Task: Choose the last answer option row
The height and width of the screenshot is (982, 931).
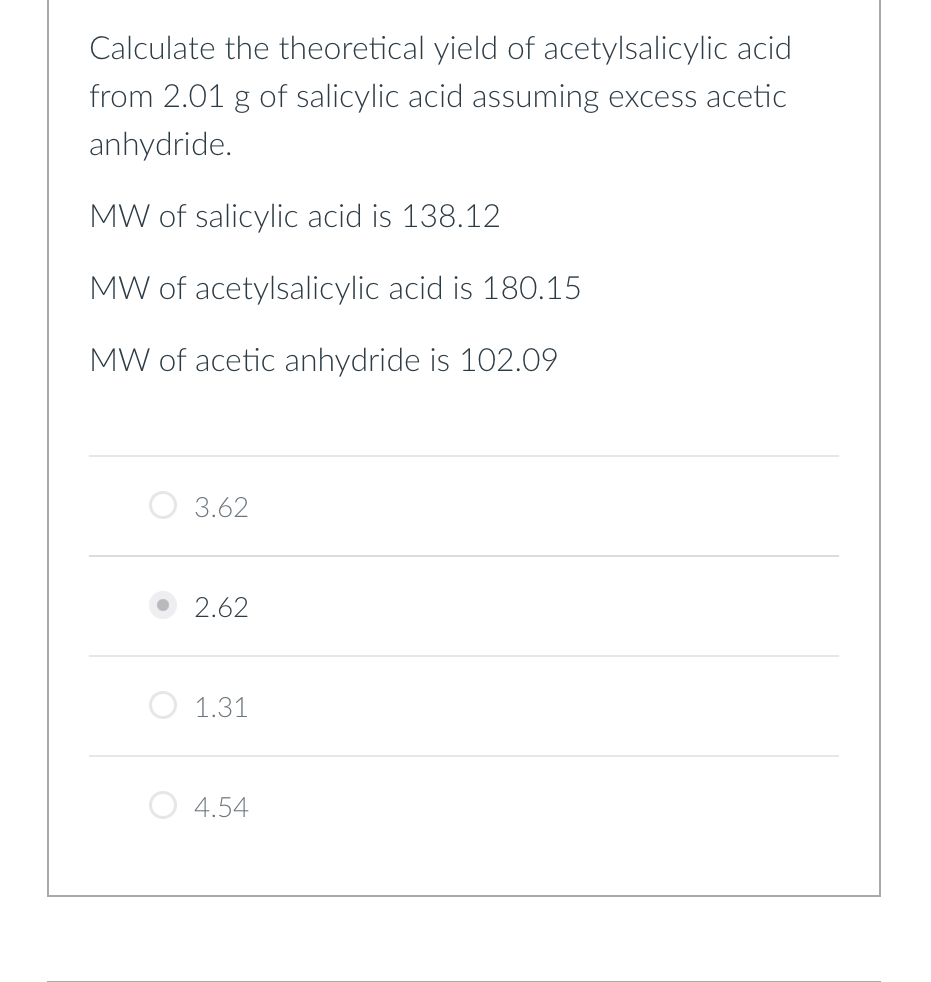Action: (x=463, y=806)
